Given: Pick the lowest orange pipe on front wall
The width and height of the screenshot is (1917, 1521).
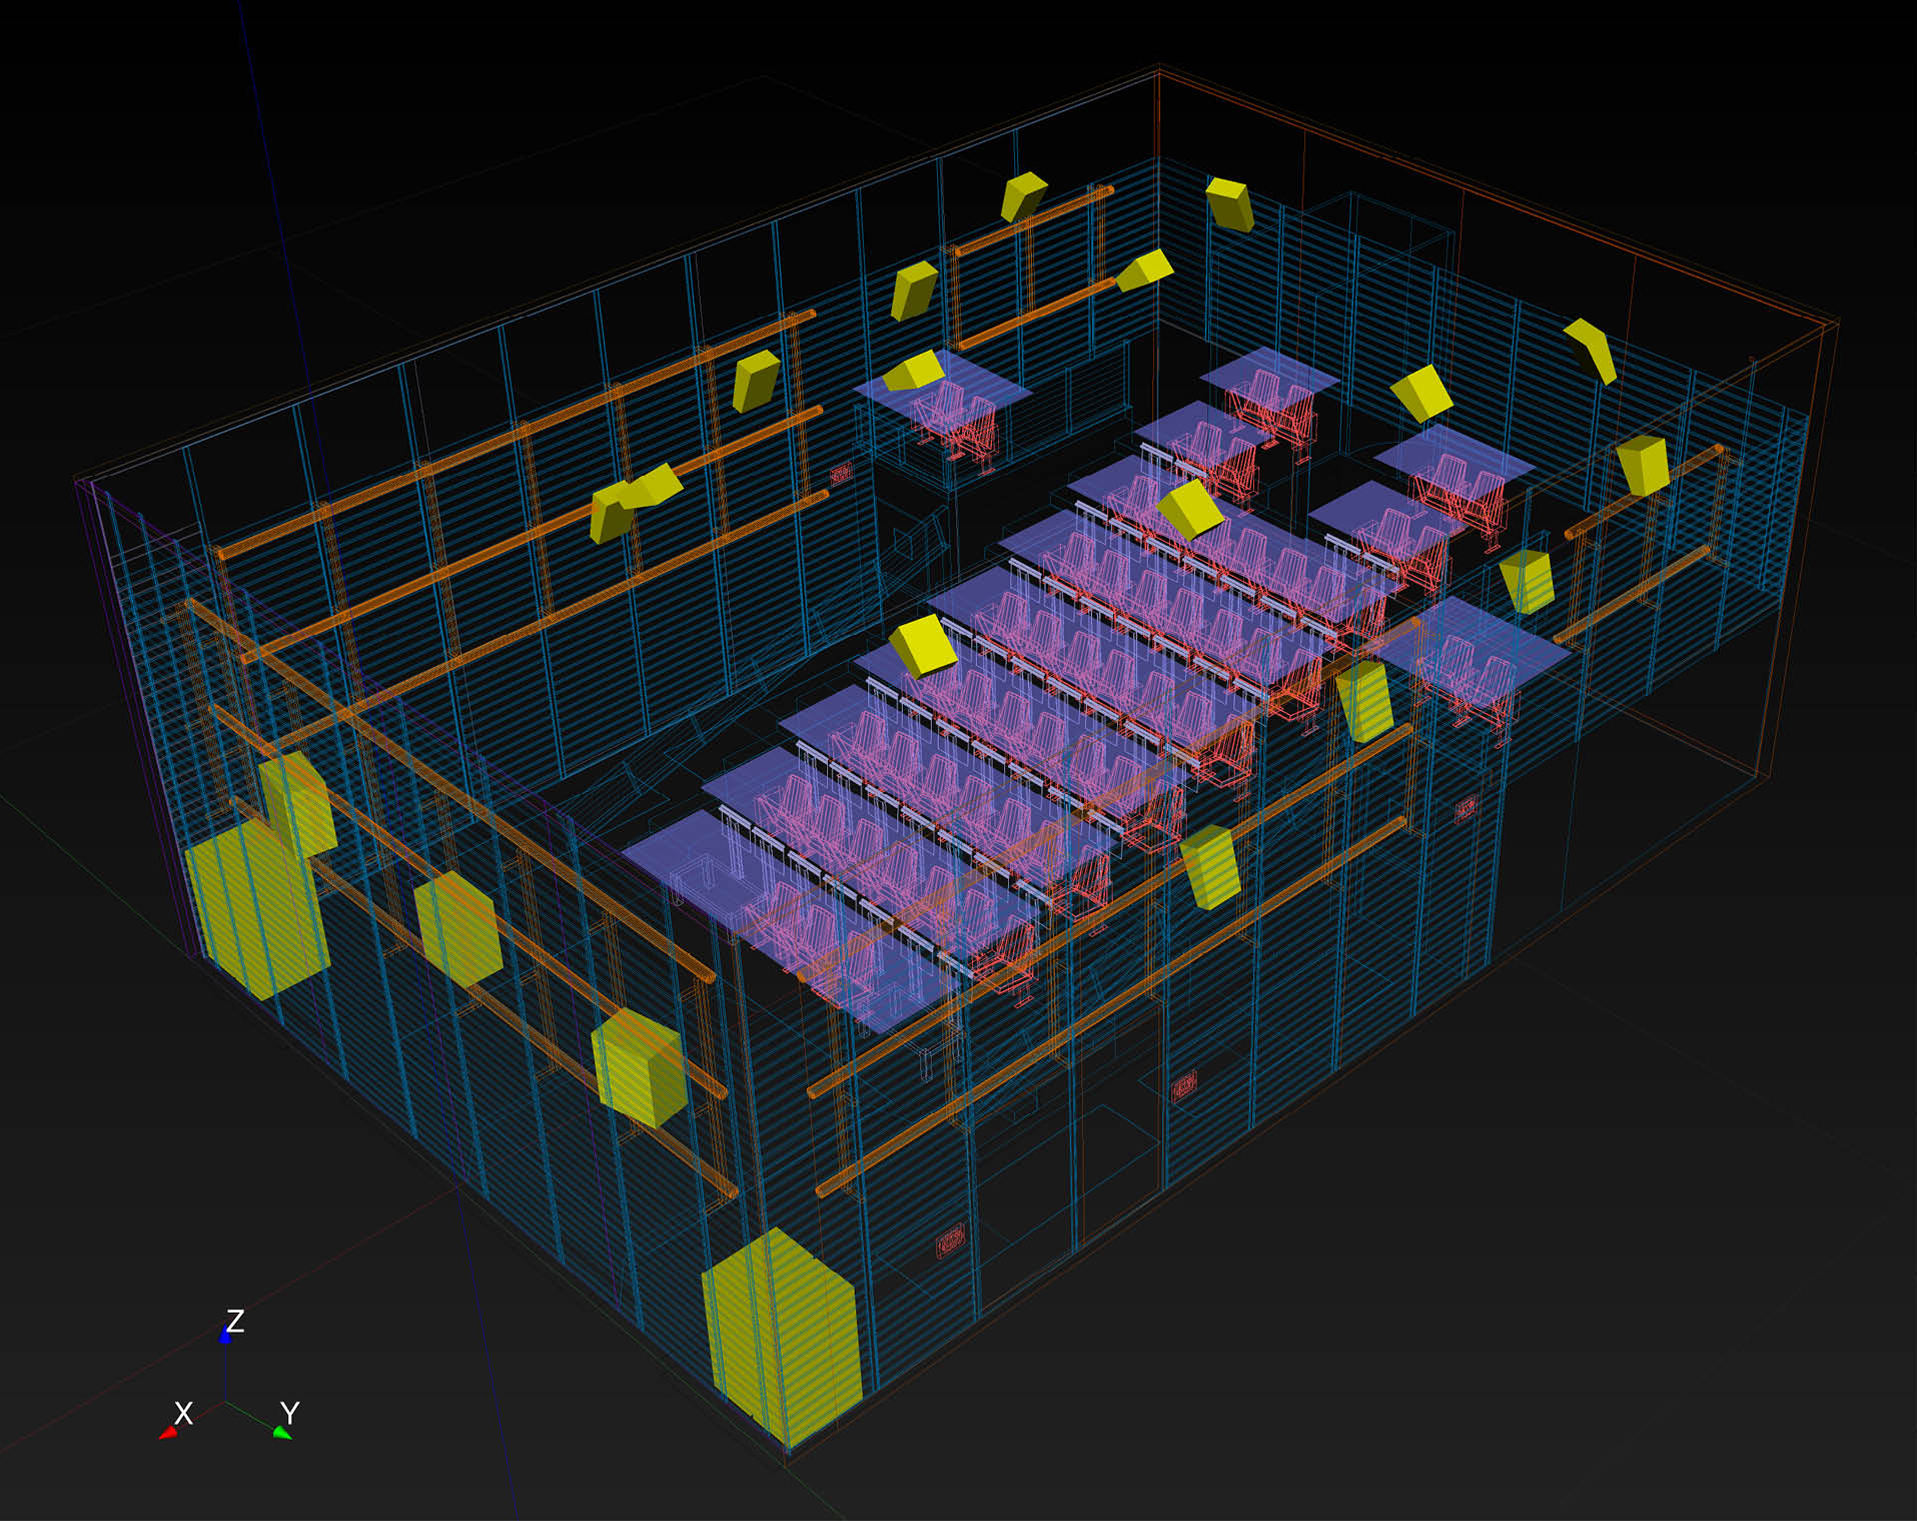Looking at the screenshot, I should point(1110,1005).
